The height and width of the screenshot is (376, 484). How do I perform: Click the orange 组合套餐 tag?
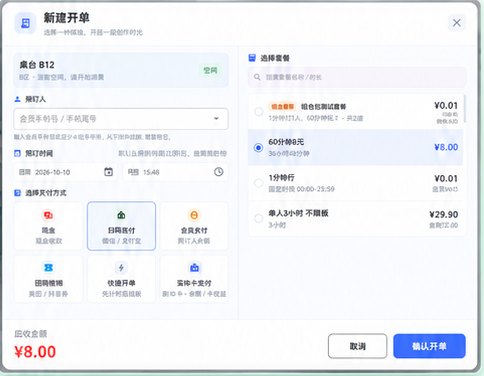point(282,107)
